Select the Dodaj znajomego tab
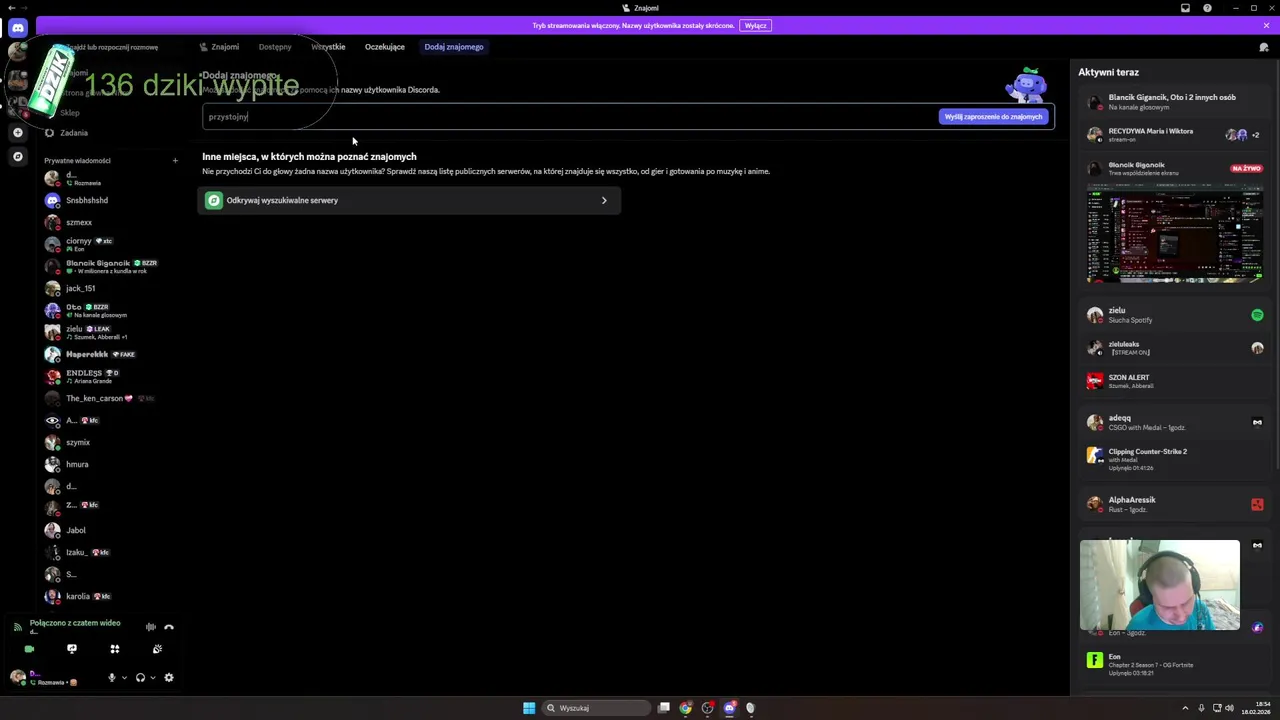This screenshot has height=720, width=1280. (x=453, y=47)
